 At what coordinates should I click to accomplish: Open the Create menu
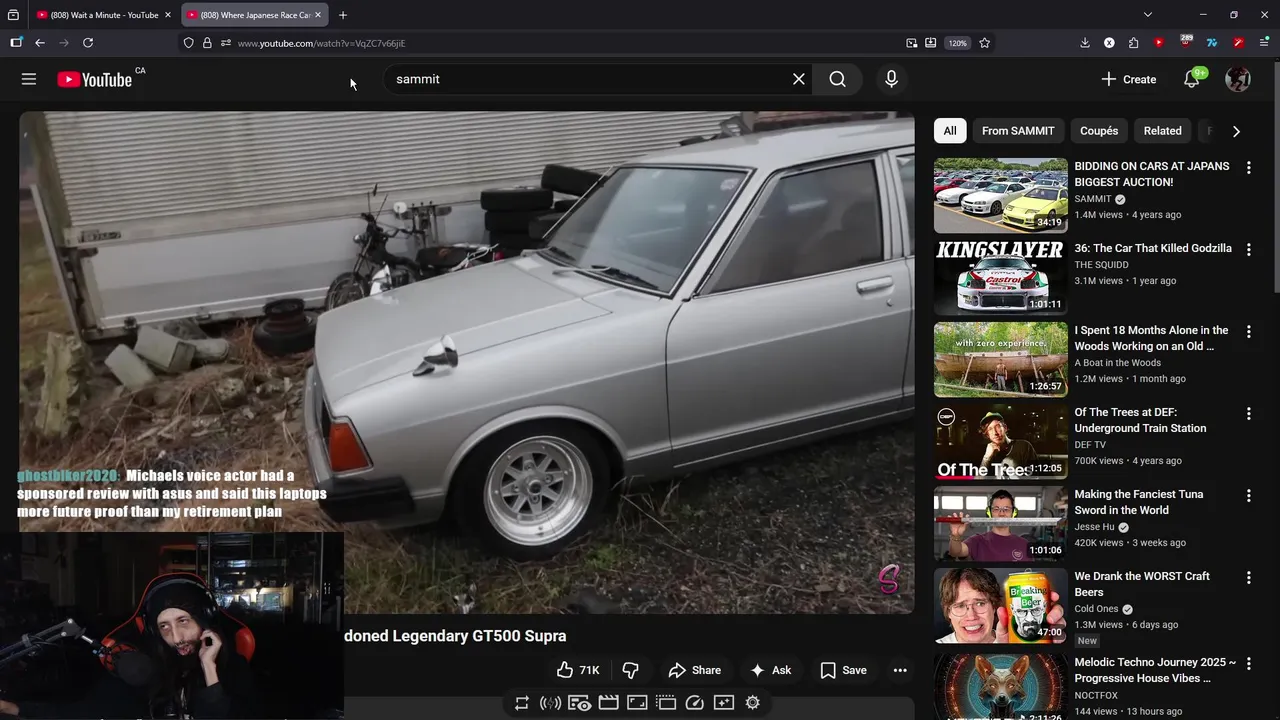1129,79
